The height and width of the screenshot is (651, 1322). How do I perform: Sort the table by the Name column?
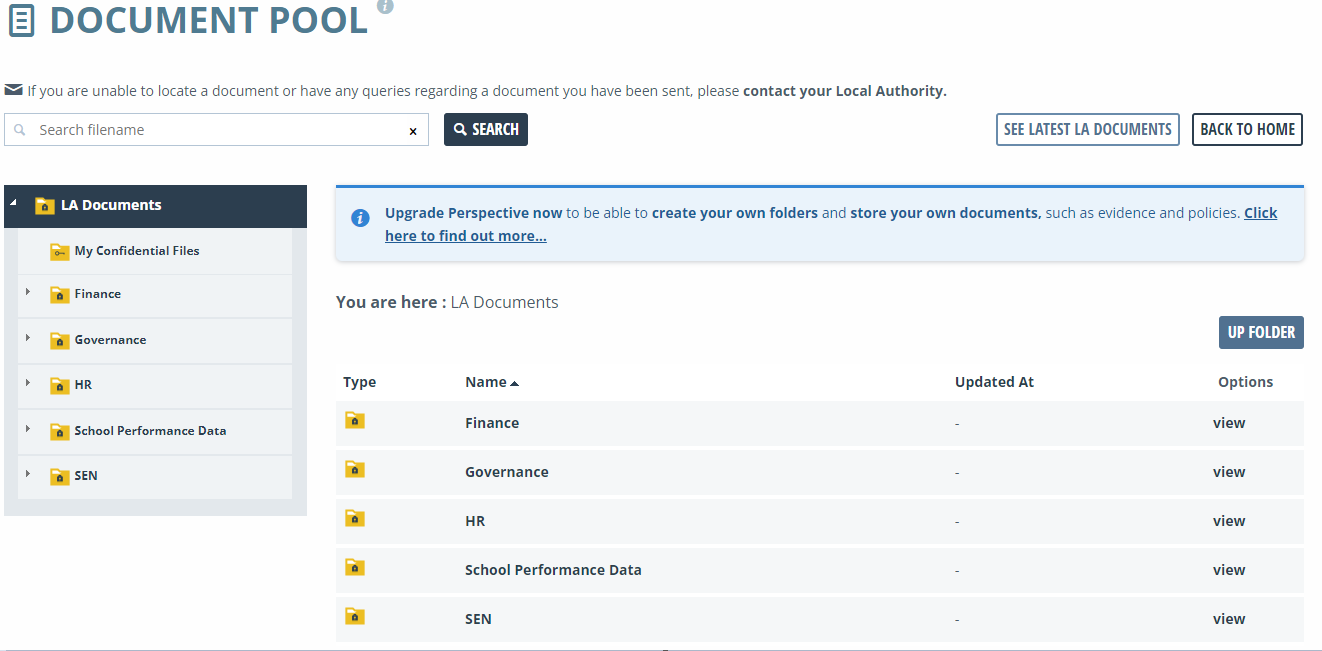click(x=492, y=382)
